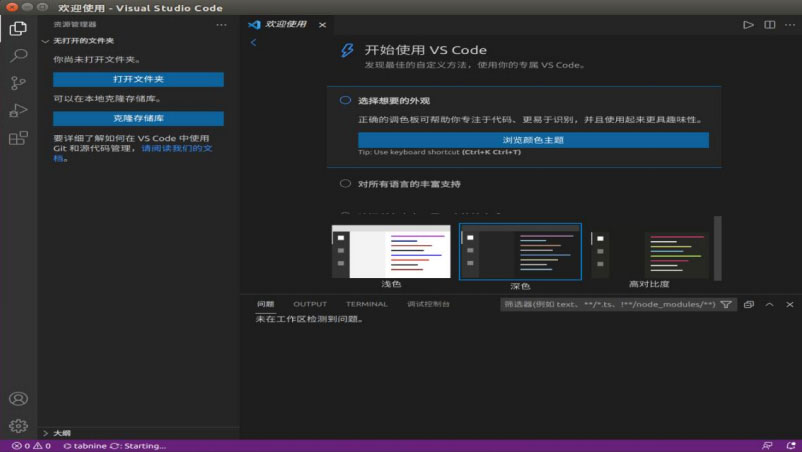The height and width of the screenshot is (452, 802).
Task: Click collapse all icon in problems panel
Action: click(x=749, y=304)
